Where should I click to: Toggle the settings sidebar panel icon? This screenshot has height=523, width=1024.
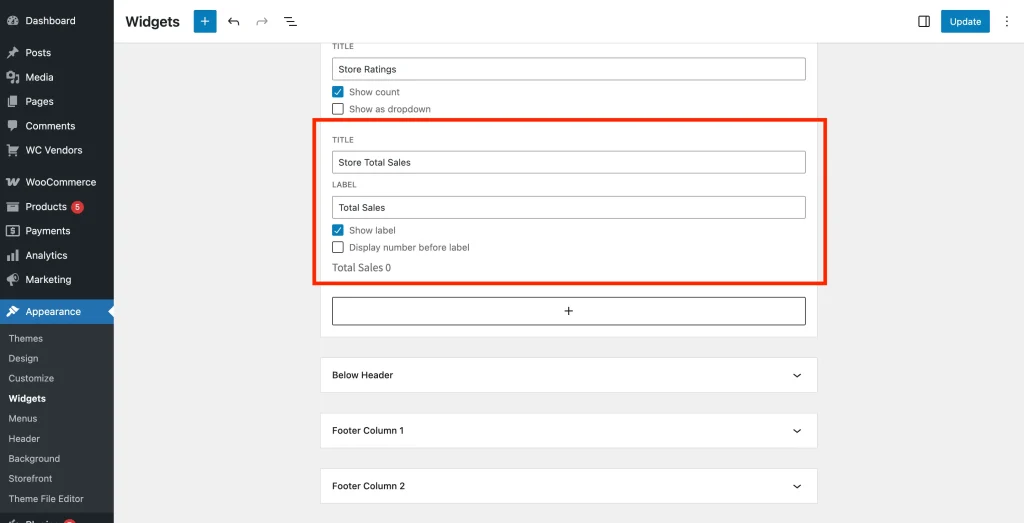pyautogui.click(x=924, y=21)
